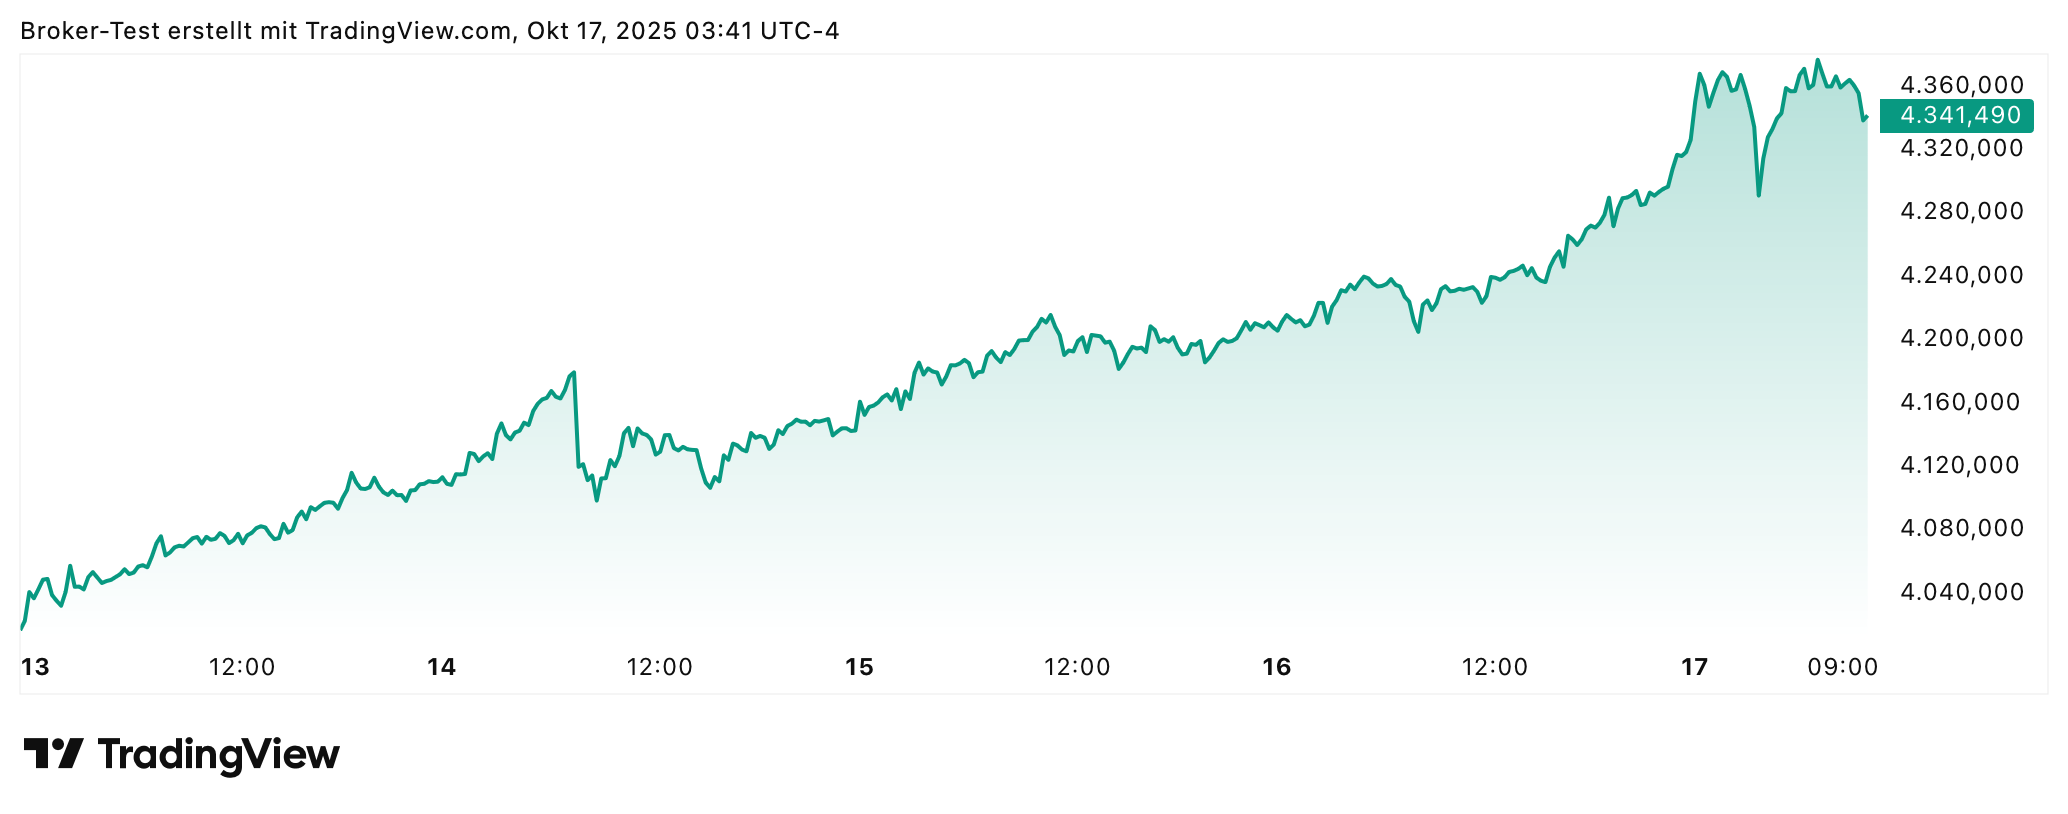Click the day 14 date marker

[x=441, y=667]
